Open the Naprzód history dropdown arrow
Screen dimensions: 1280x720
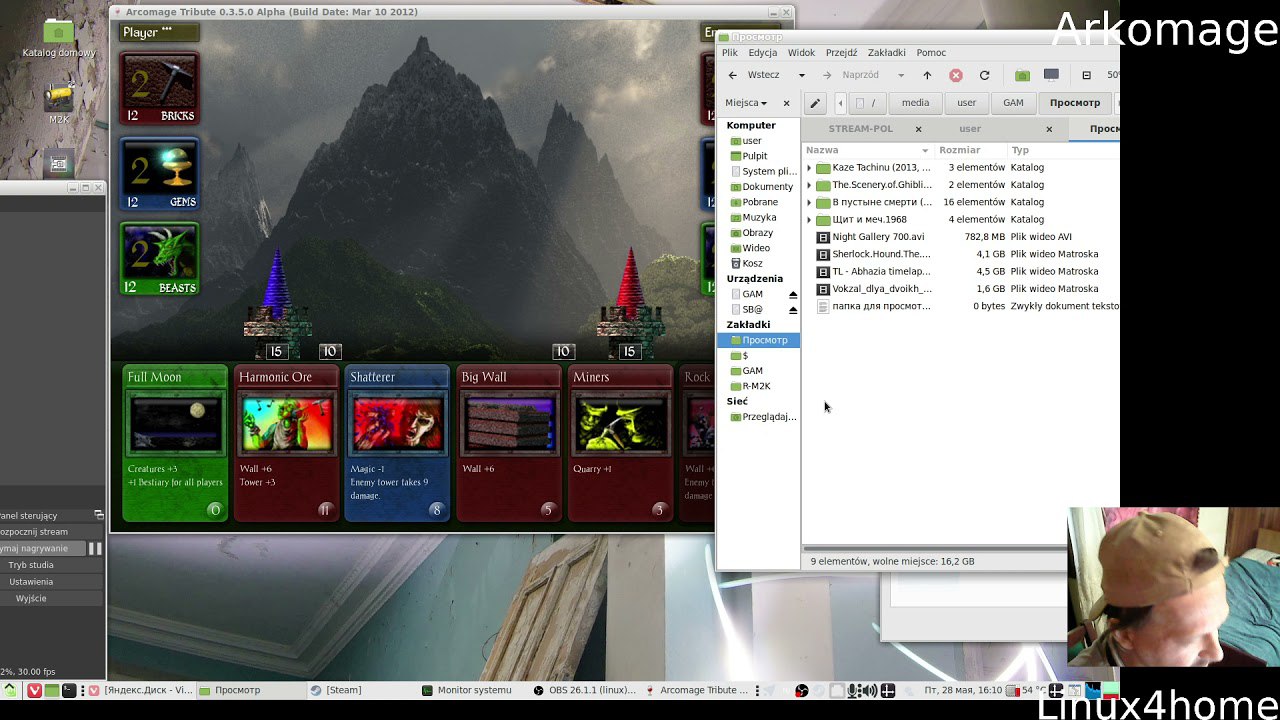point(900,75)
